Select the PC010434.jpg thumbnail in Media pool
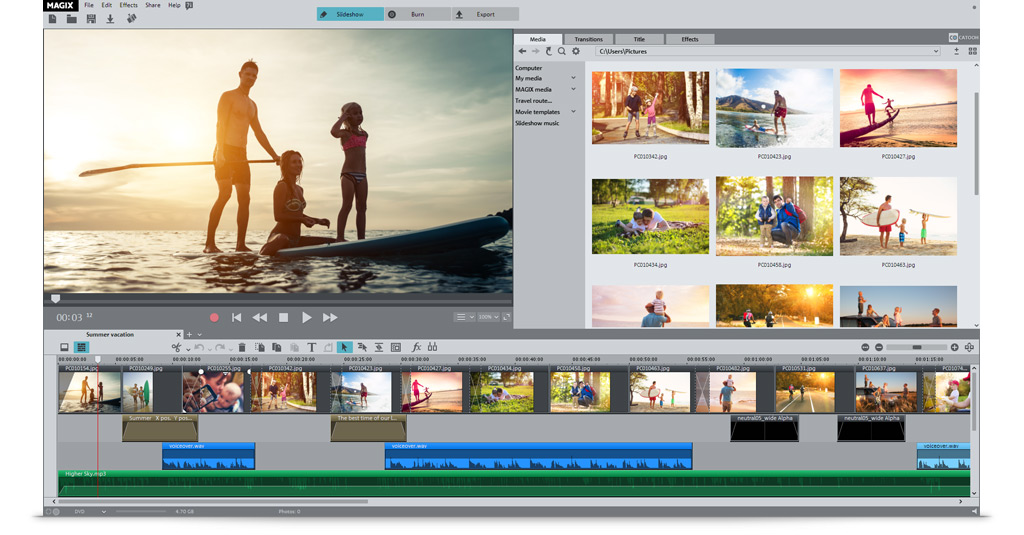 click(x=650, y=216)
